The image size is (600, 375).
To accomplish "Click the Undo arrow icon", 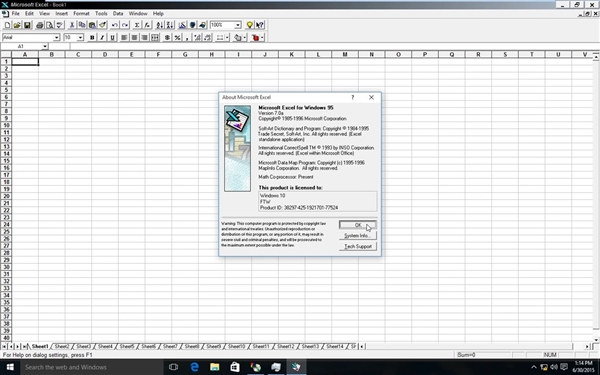I will coord(115,25).
